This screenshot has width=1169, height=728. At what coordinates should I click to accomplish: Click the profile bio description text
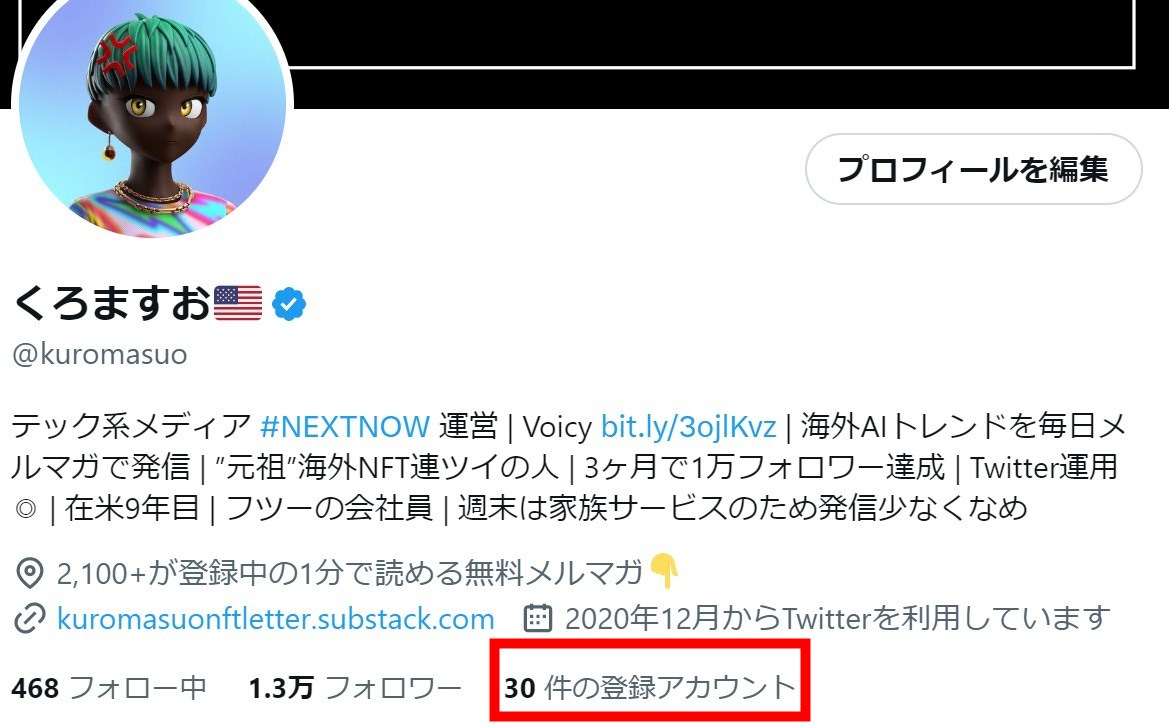pos(569,468)
